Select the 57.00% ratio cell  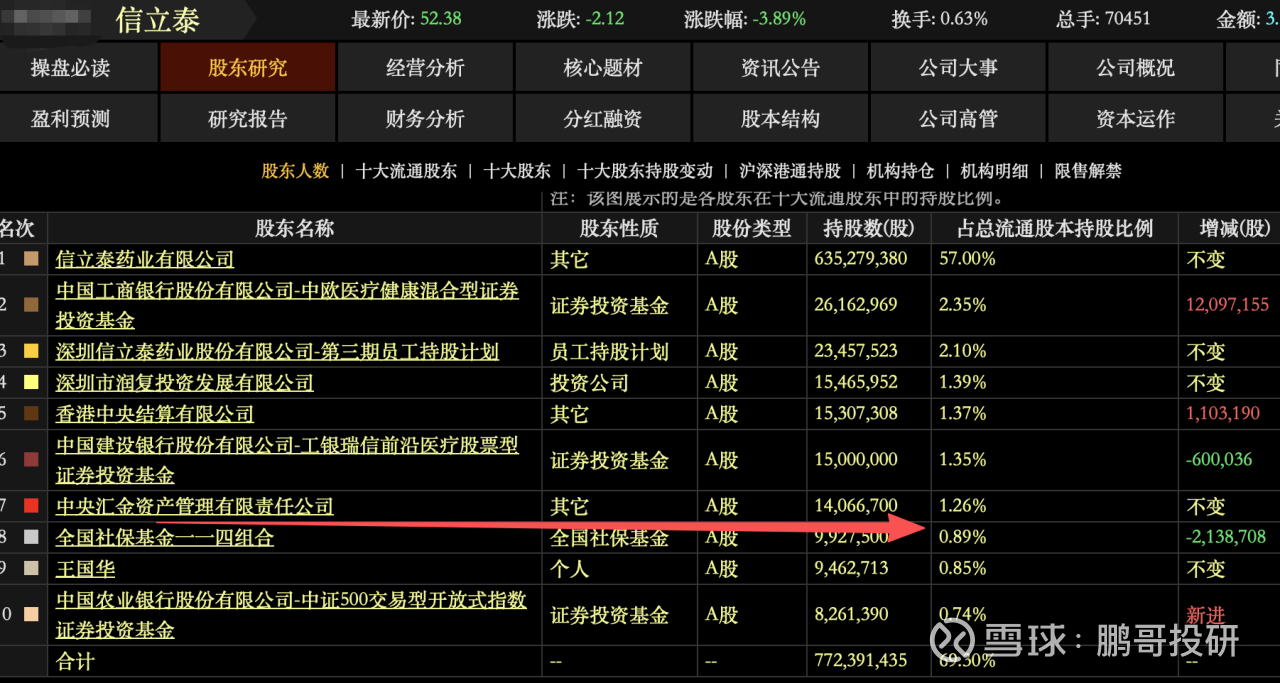pyautogui.click(x=967, y=259)
